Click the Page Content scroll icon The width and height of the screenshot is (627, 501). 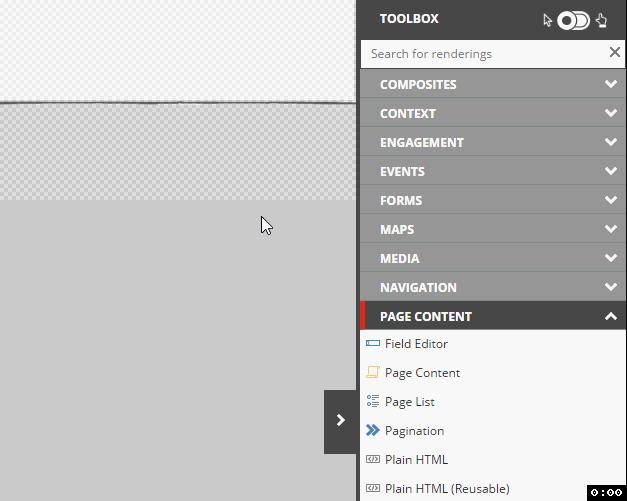tap(373, 372)
